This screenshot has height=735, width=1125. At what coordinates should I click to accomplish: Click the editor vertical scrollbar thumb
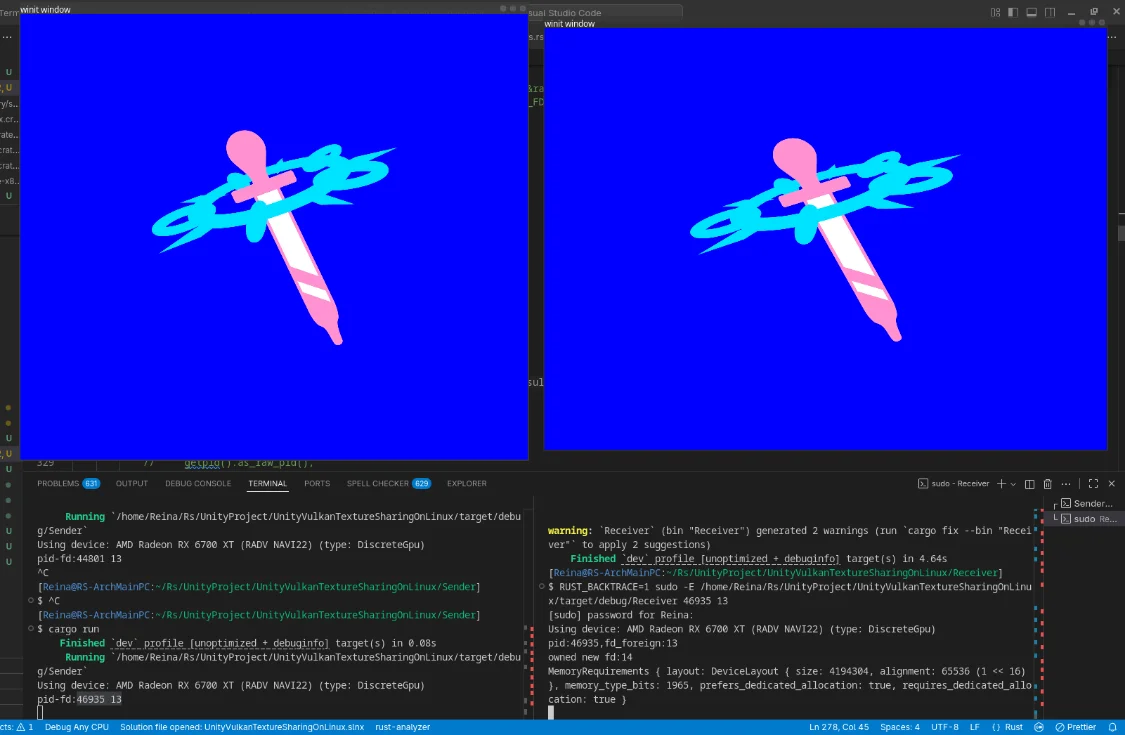pyautogui.click(x=1121, y=233)
